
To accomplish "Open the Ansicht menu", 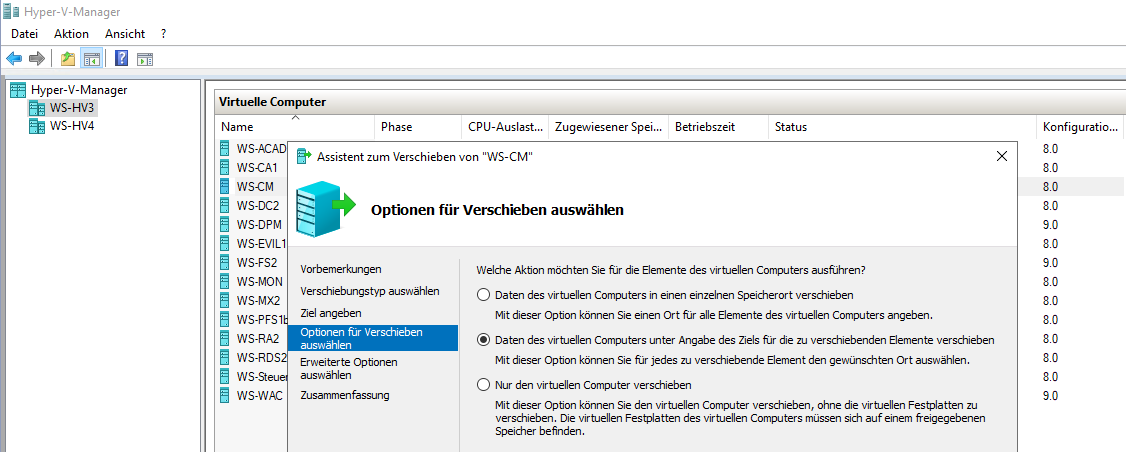I will pyautogui.click(x=125, y=34).
